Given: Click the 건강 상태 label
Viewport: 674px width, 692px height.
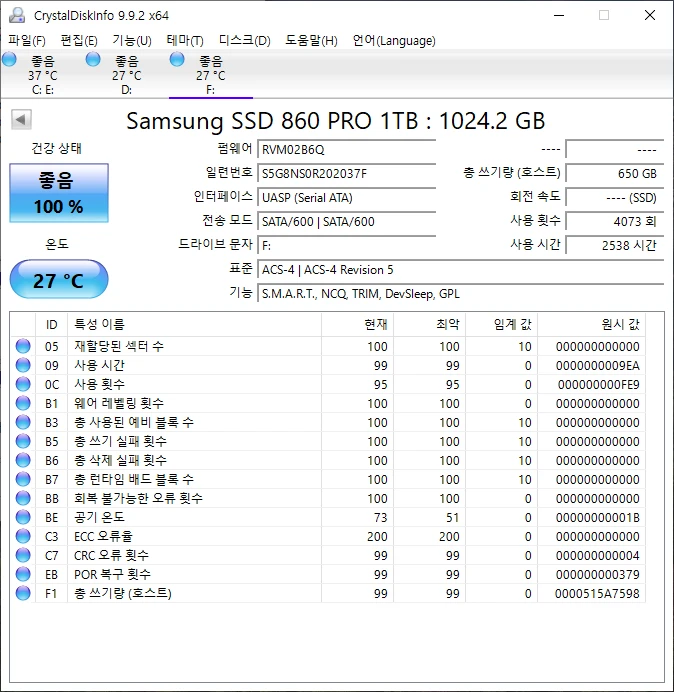Looking at the screenshot, I should pos(56,148).
